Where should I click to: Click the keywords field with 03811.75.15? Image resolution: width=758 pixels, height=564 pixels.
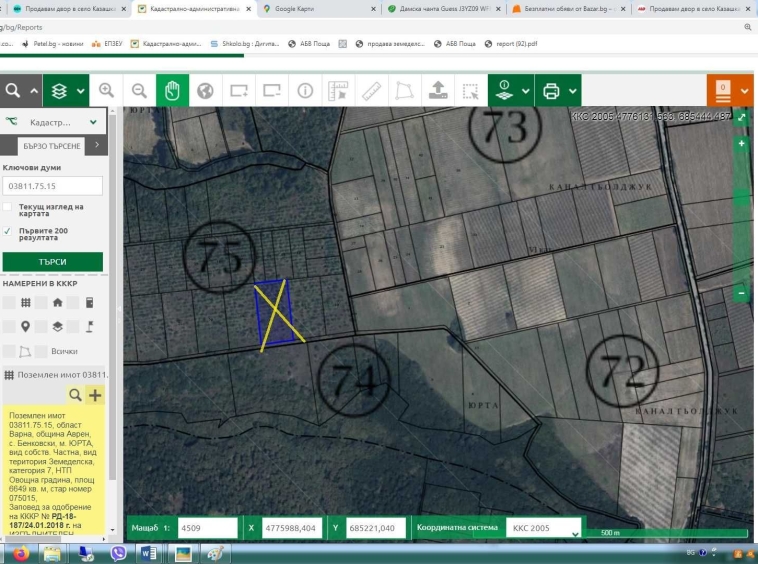(x=53, y=186)
